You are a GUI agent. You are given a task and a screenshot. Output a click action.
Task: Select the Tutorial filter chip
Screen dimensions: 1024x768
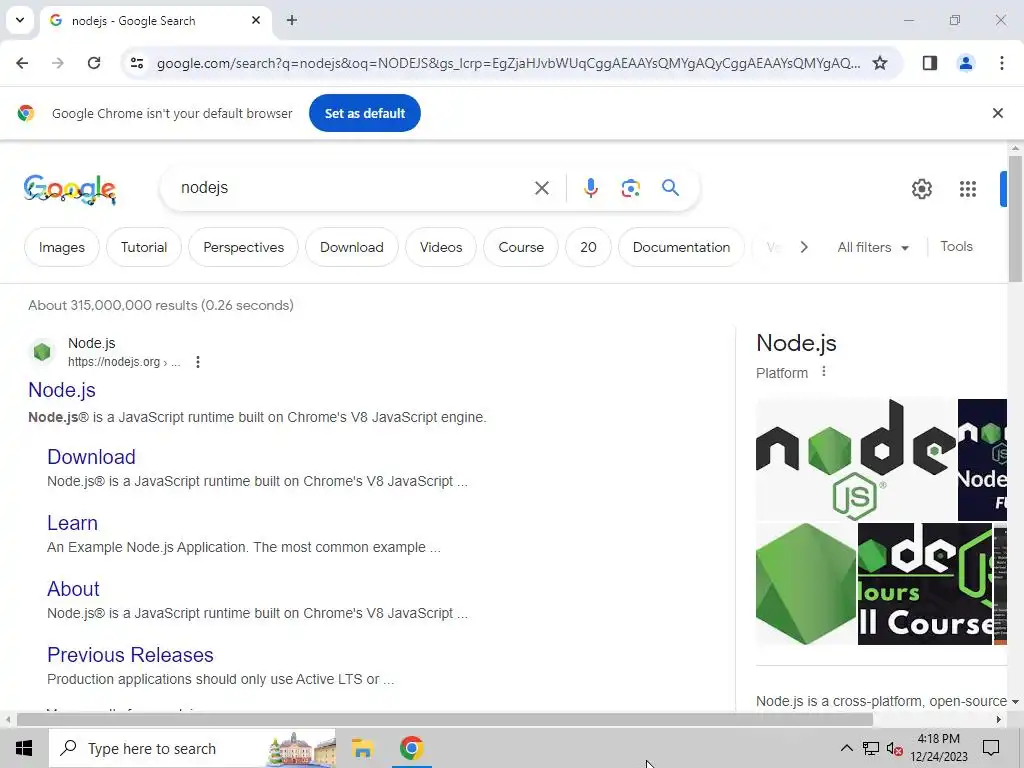tap(144, 247)
